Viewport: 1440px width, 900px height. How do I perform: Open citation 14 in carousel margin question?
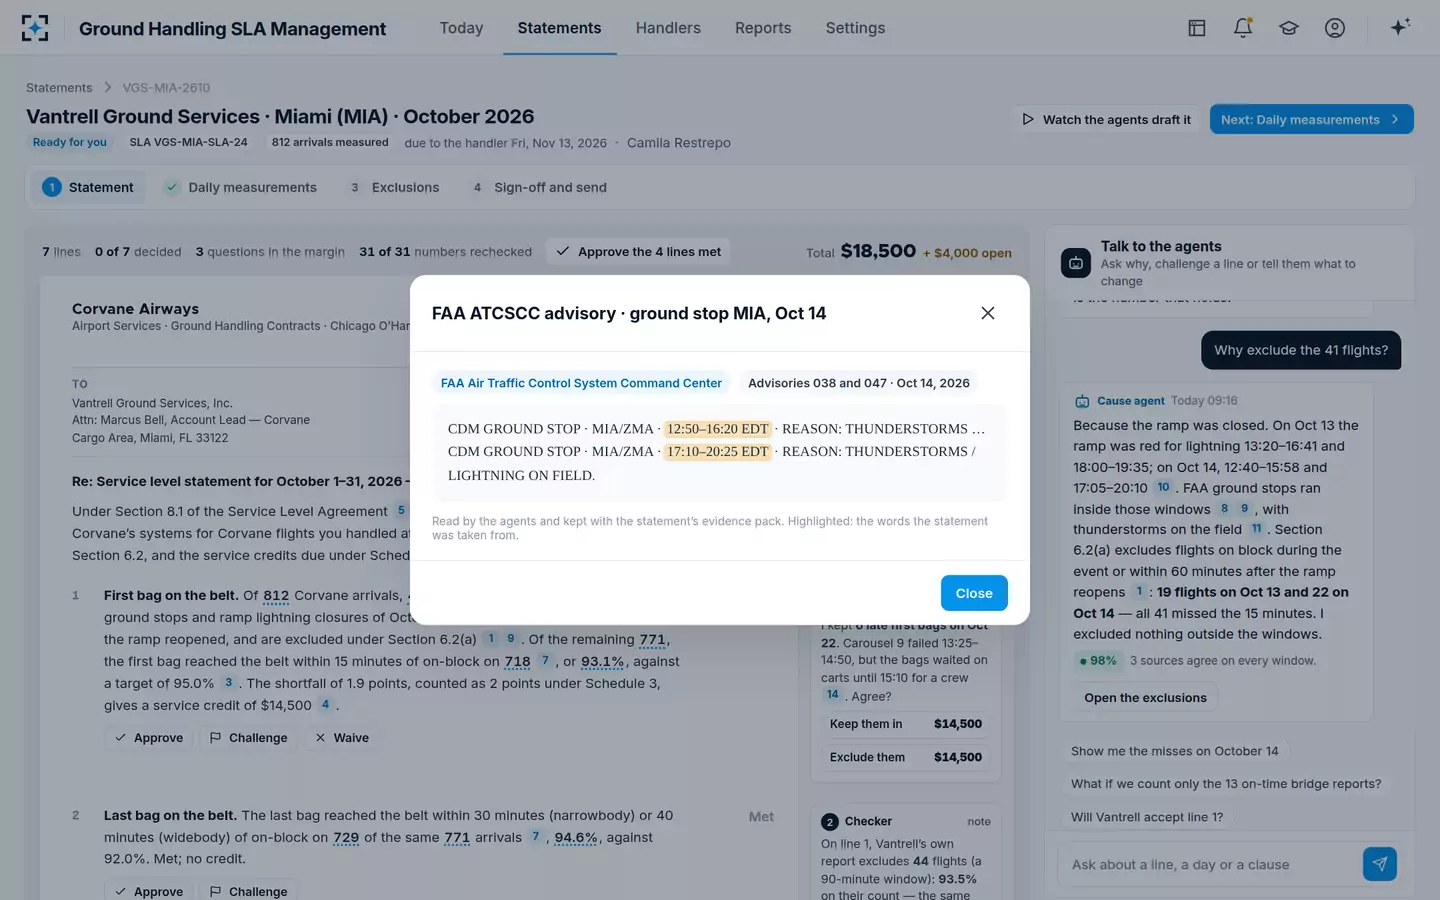(x=833, y=695)
